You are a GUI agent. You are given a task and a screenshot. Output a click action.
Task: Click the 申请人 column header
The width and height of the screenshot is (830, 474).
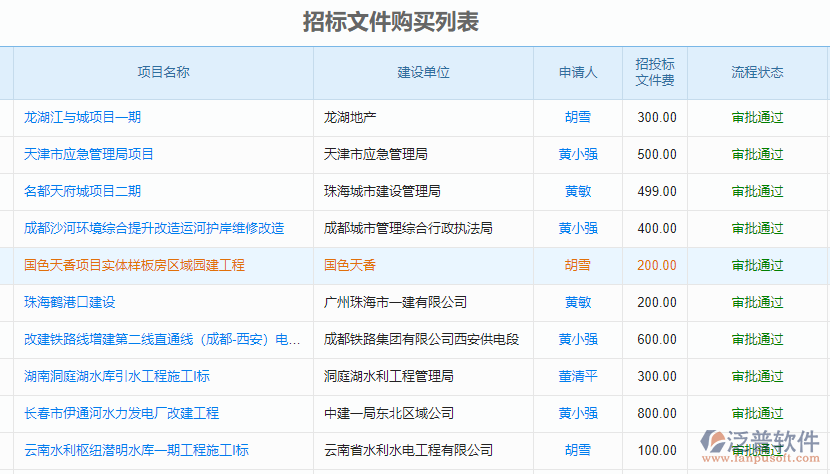coord(577,72)
